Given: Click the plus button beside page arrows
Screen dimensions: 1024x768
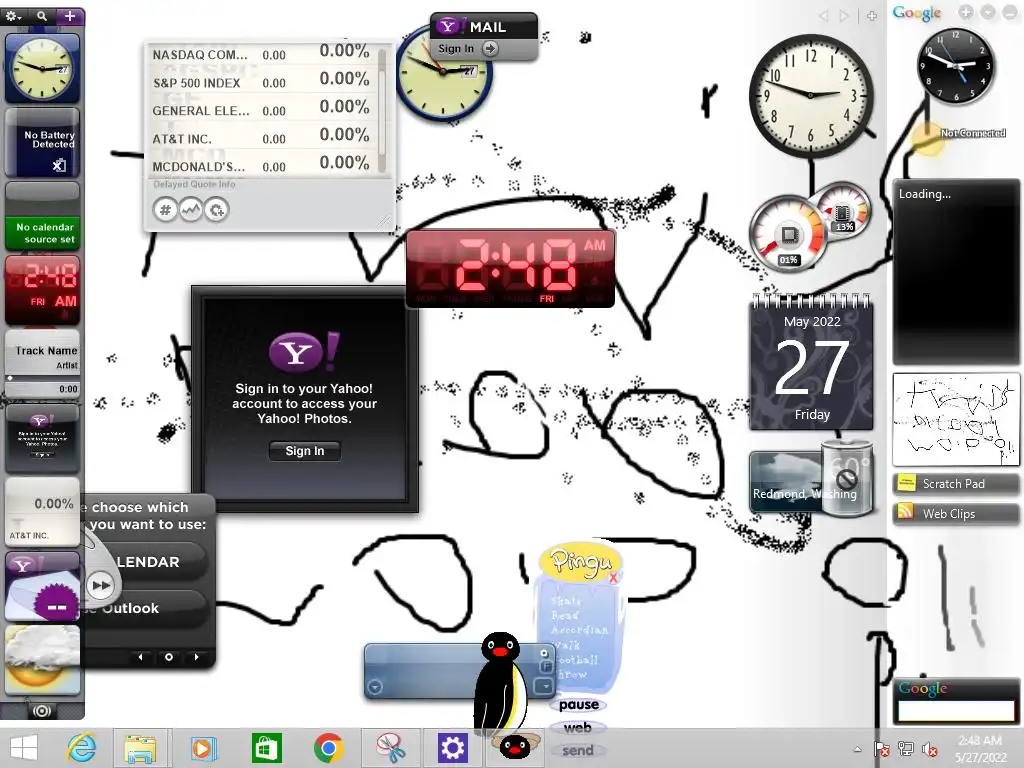Looking at the screenshot, I should tap(872, 16).
